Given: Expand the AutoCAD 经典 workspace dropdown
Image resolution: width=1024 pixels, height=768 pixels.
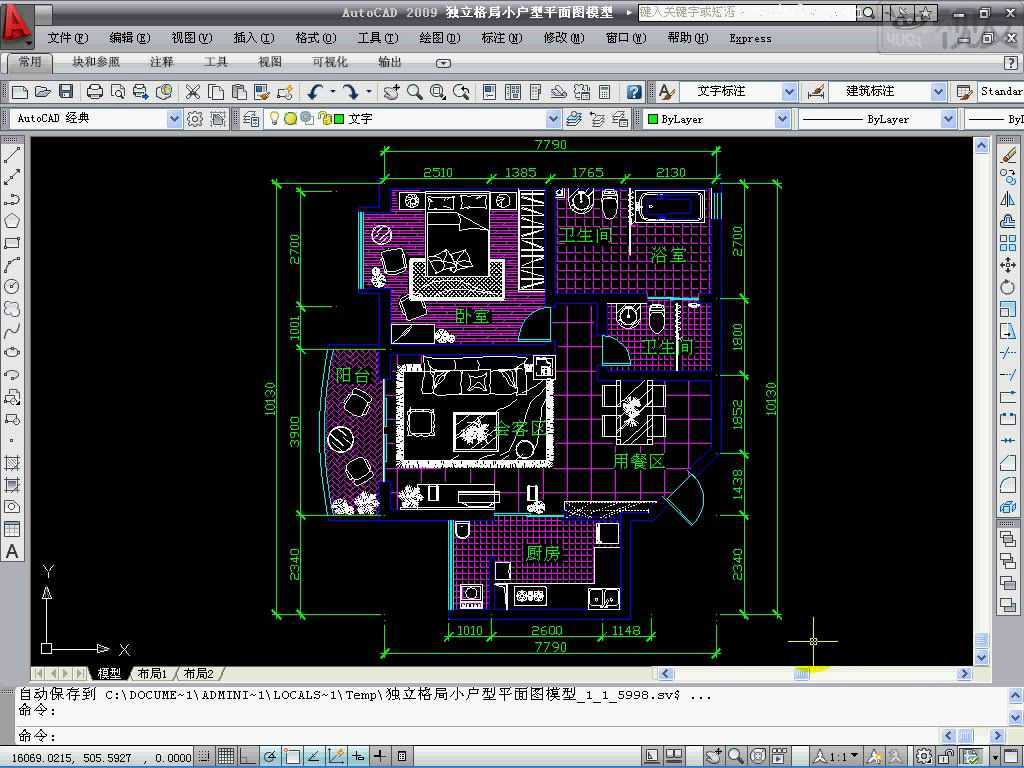Looking at the screenshot, I should pos(174,119).
